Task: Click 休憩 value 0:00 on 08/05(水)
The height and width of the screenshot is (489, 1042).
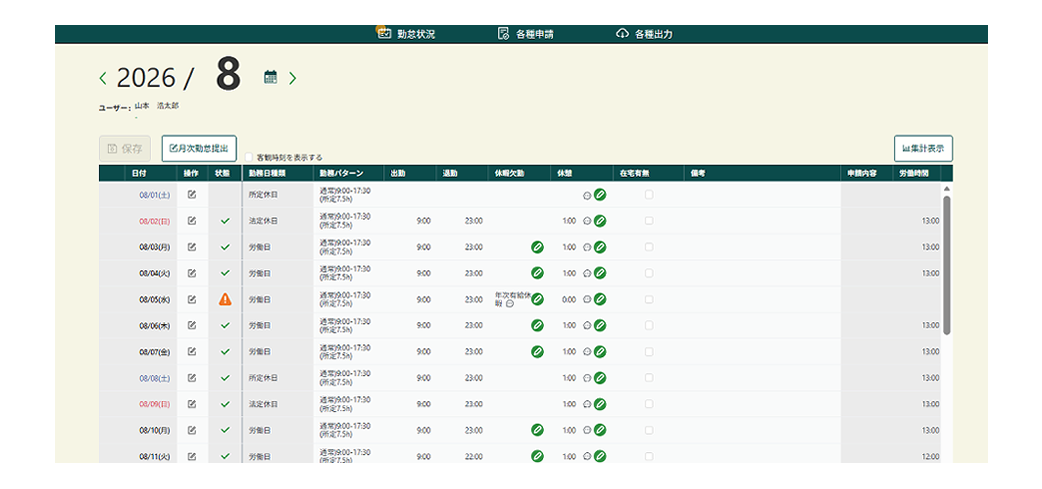Action: (569, 300)
